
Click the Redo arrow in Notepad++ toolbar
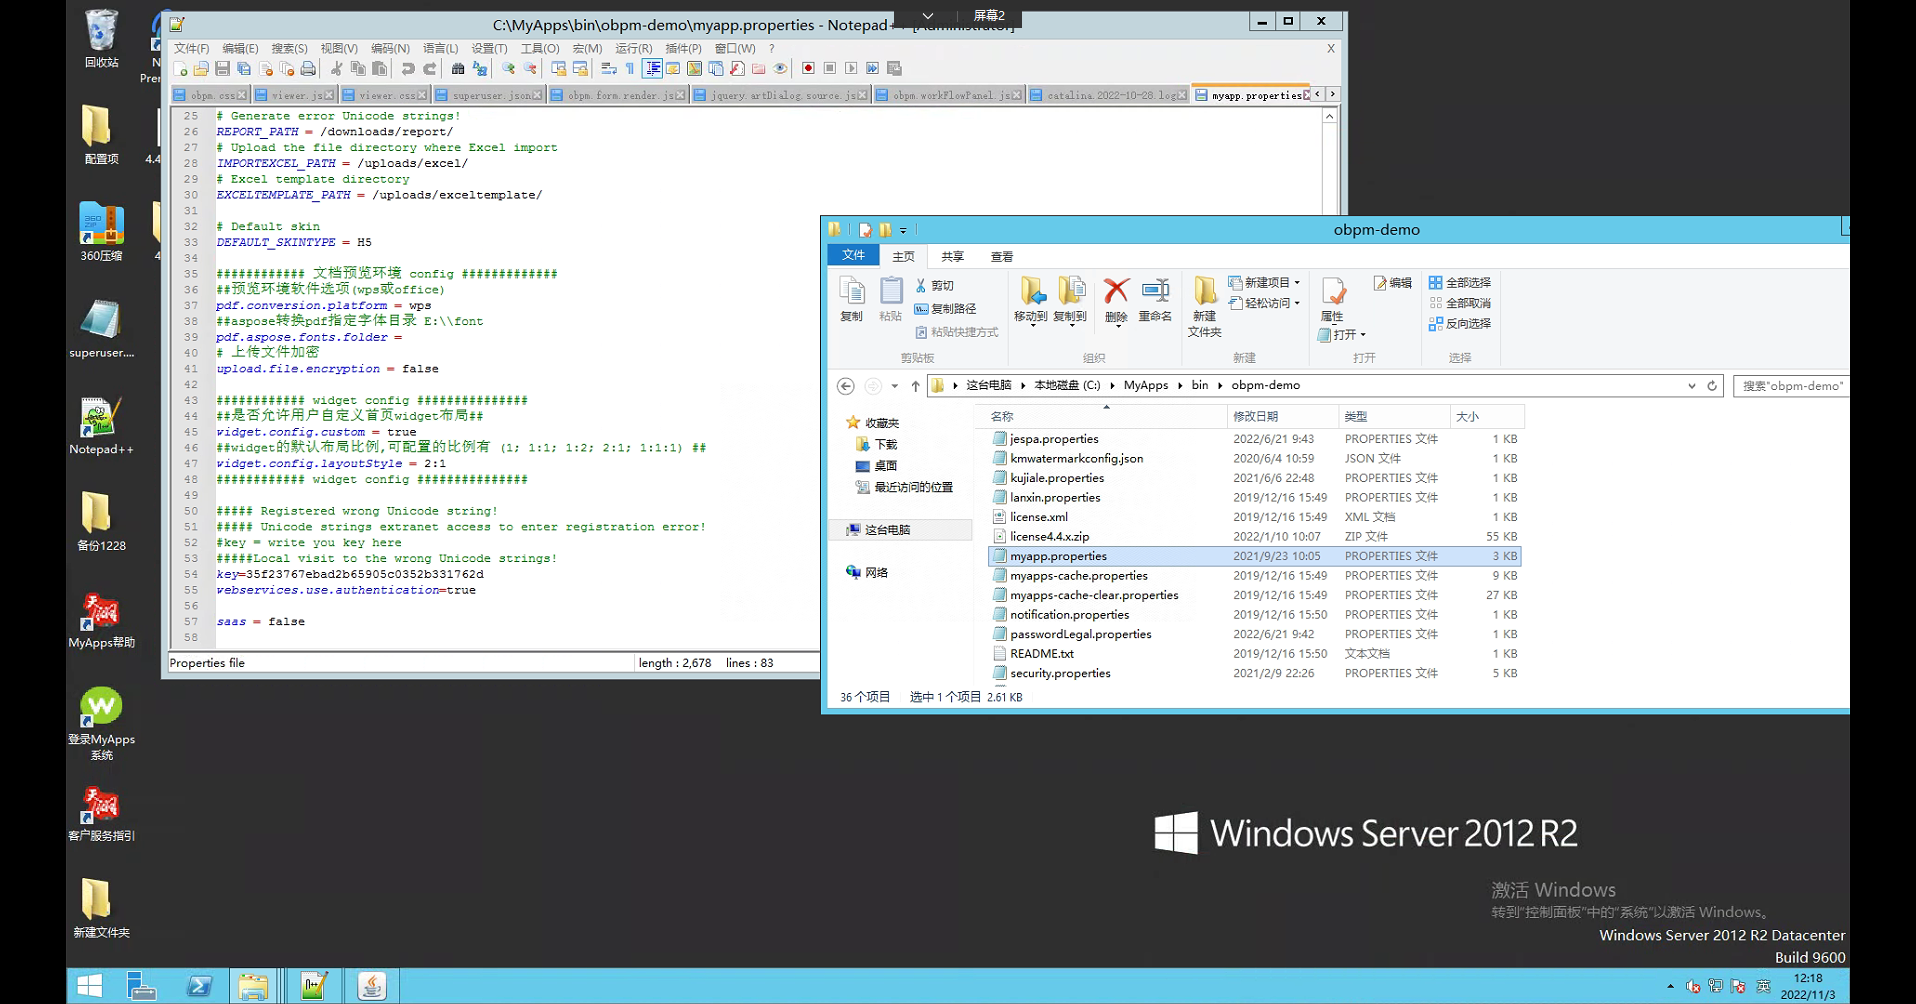pos(429,69)
